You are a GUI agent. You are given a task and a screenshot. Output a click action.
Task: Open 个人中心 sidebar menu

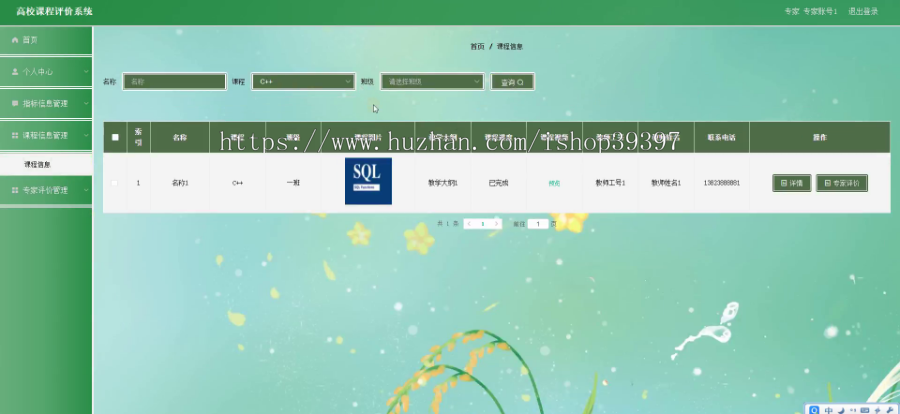(x=46, y=72)
